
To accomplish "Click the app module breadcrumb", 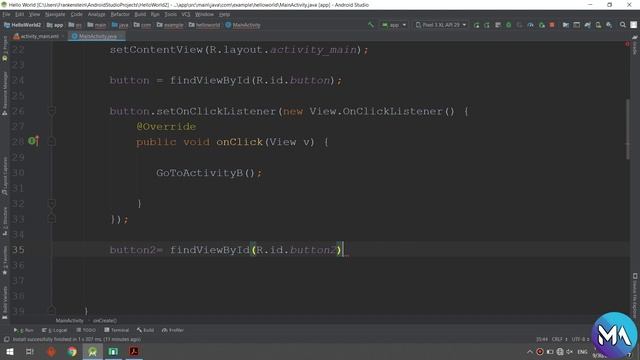I will [x=55, y=25].
